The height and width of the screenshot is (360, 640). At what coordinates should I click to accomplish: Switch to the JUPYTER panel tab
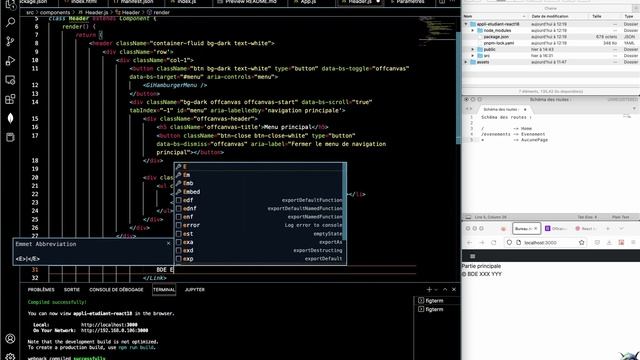pos(195,289)
